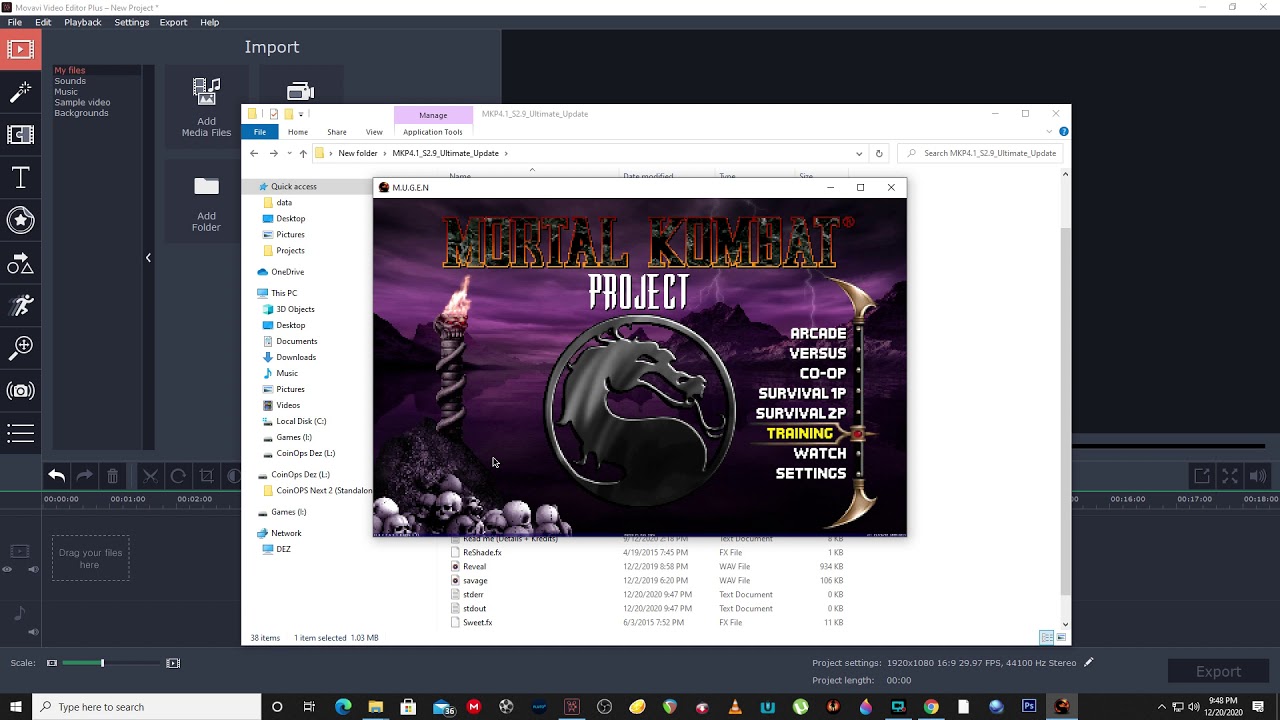Open the Settings menu in Movavi
The height and width of the screenshot is (720, 1280).
(x=132, y=22)
